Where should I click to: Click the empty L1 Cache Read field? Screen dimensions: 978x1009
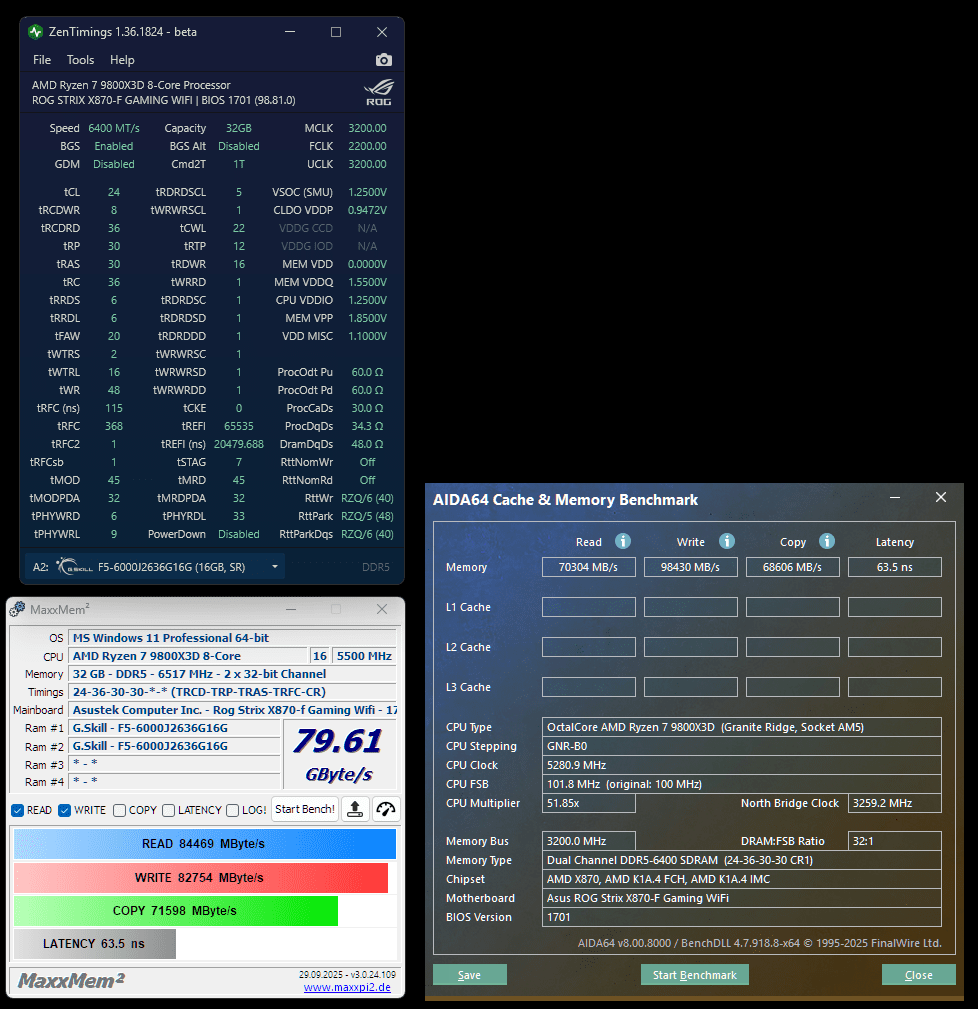(589, 607)
